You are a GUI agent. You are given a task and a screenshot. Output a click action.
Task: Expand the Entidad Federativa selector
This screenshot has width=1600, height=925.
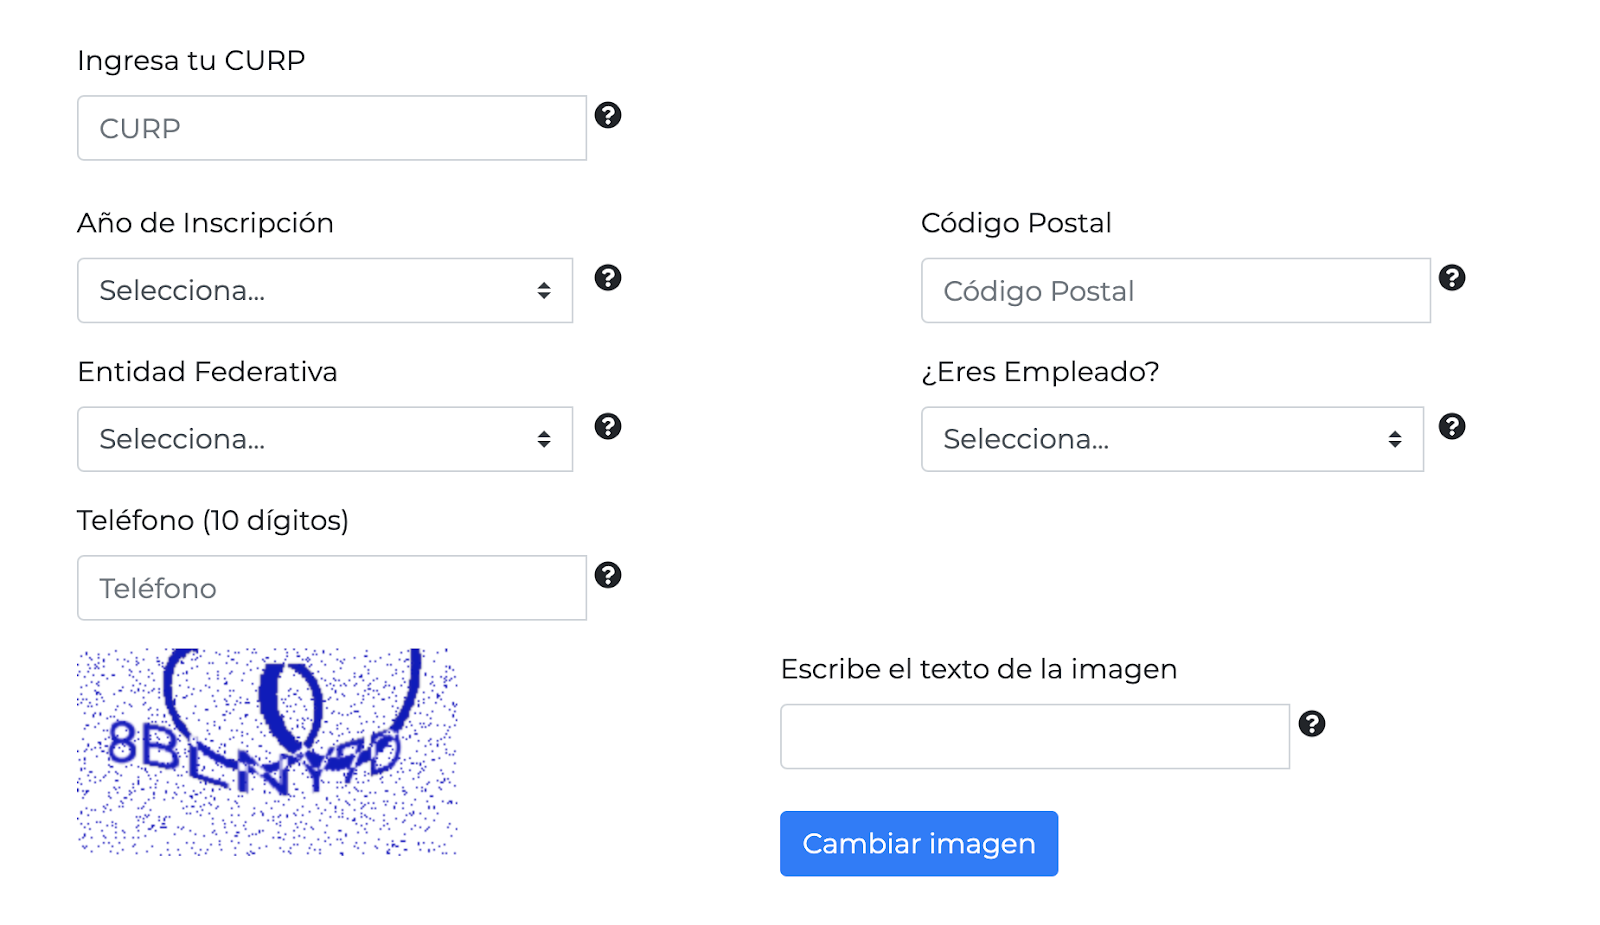(x=325, y=439)
